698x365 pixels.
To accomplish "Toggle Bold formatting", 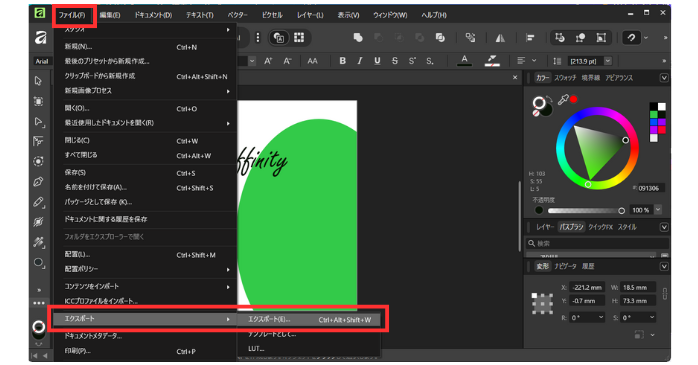I will pyautogui.click(x=342, y=61).
